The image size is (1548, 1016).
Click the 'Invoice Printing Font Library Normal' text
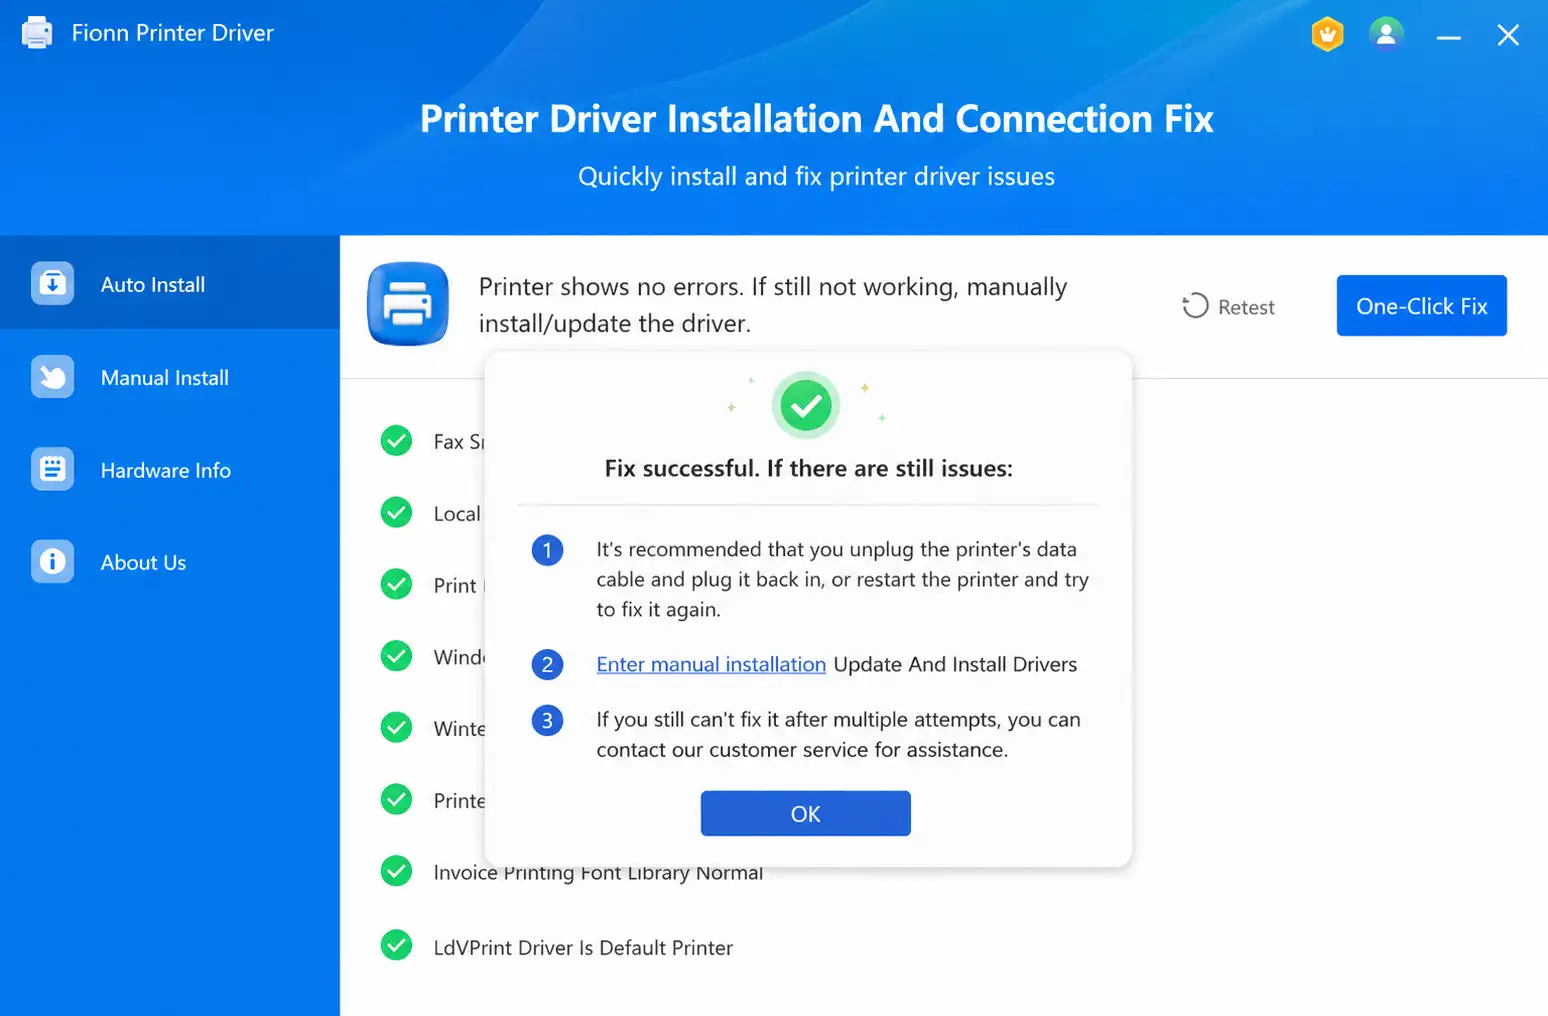pyautogui.click(x=598, y=873)
